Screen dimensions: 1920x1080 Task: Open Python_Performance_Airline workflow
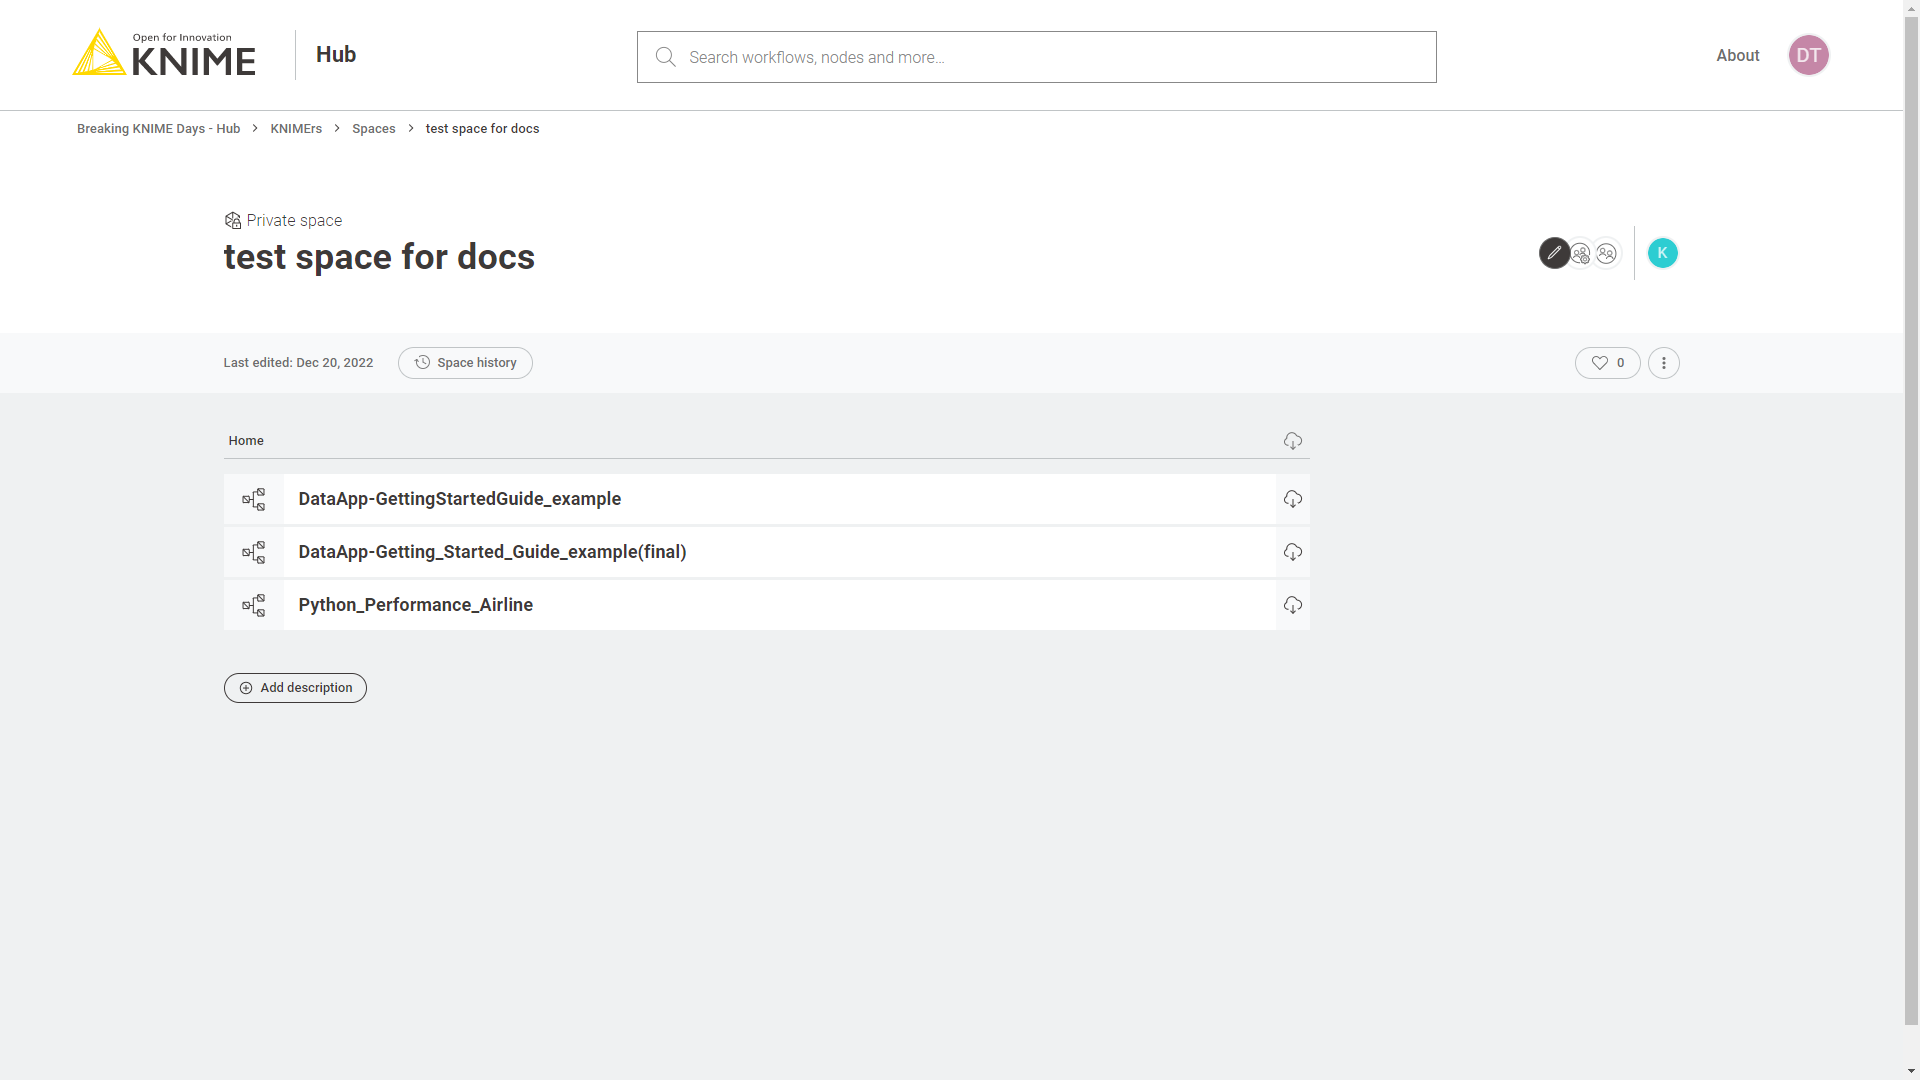[780, 605]
